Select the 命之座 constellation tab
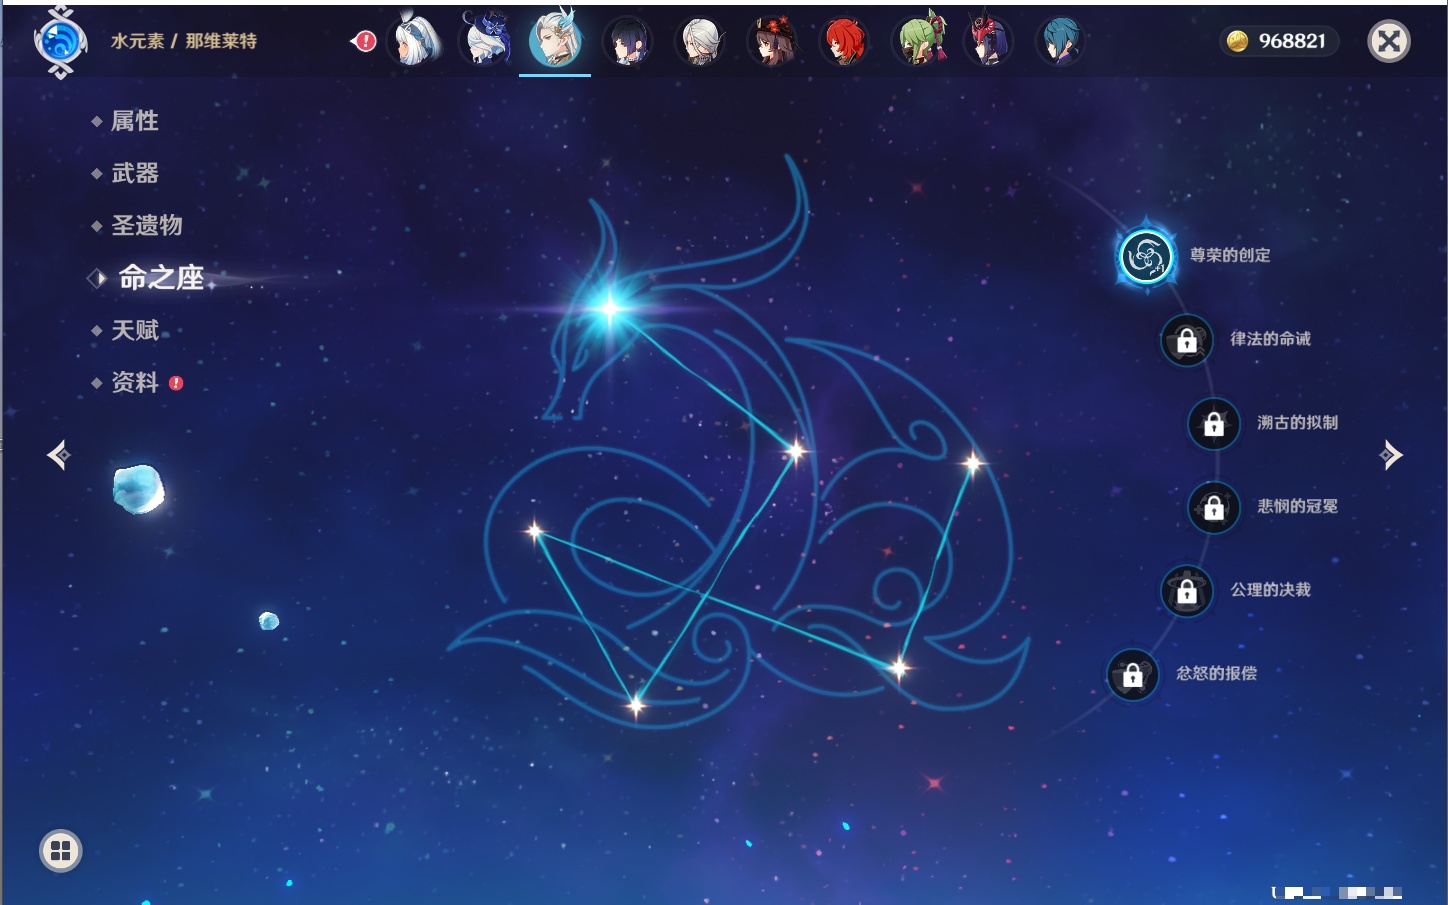Screen dimensions: 1448x905 click(x=161, y=277)
